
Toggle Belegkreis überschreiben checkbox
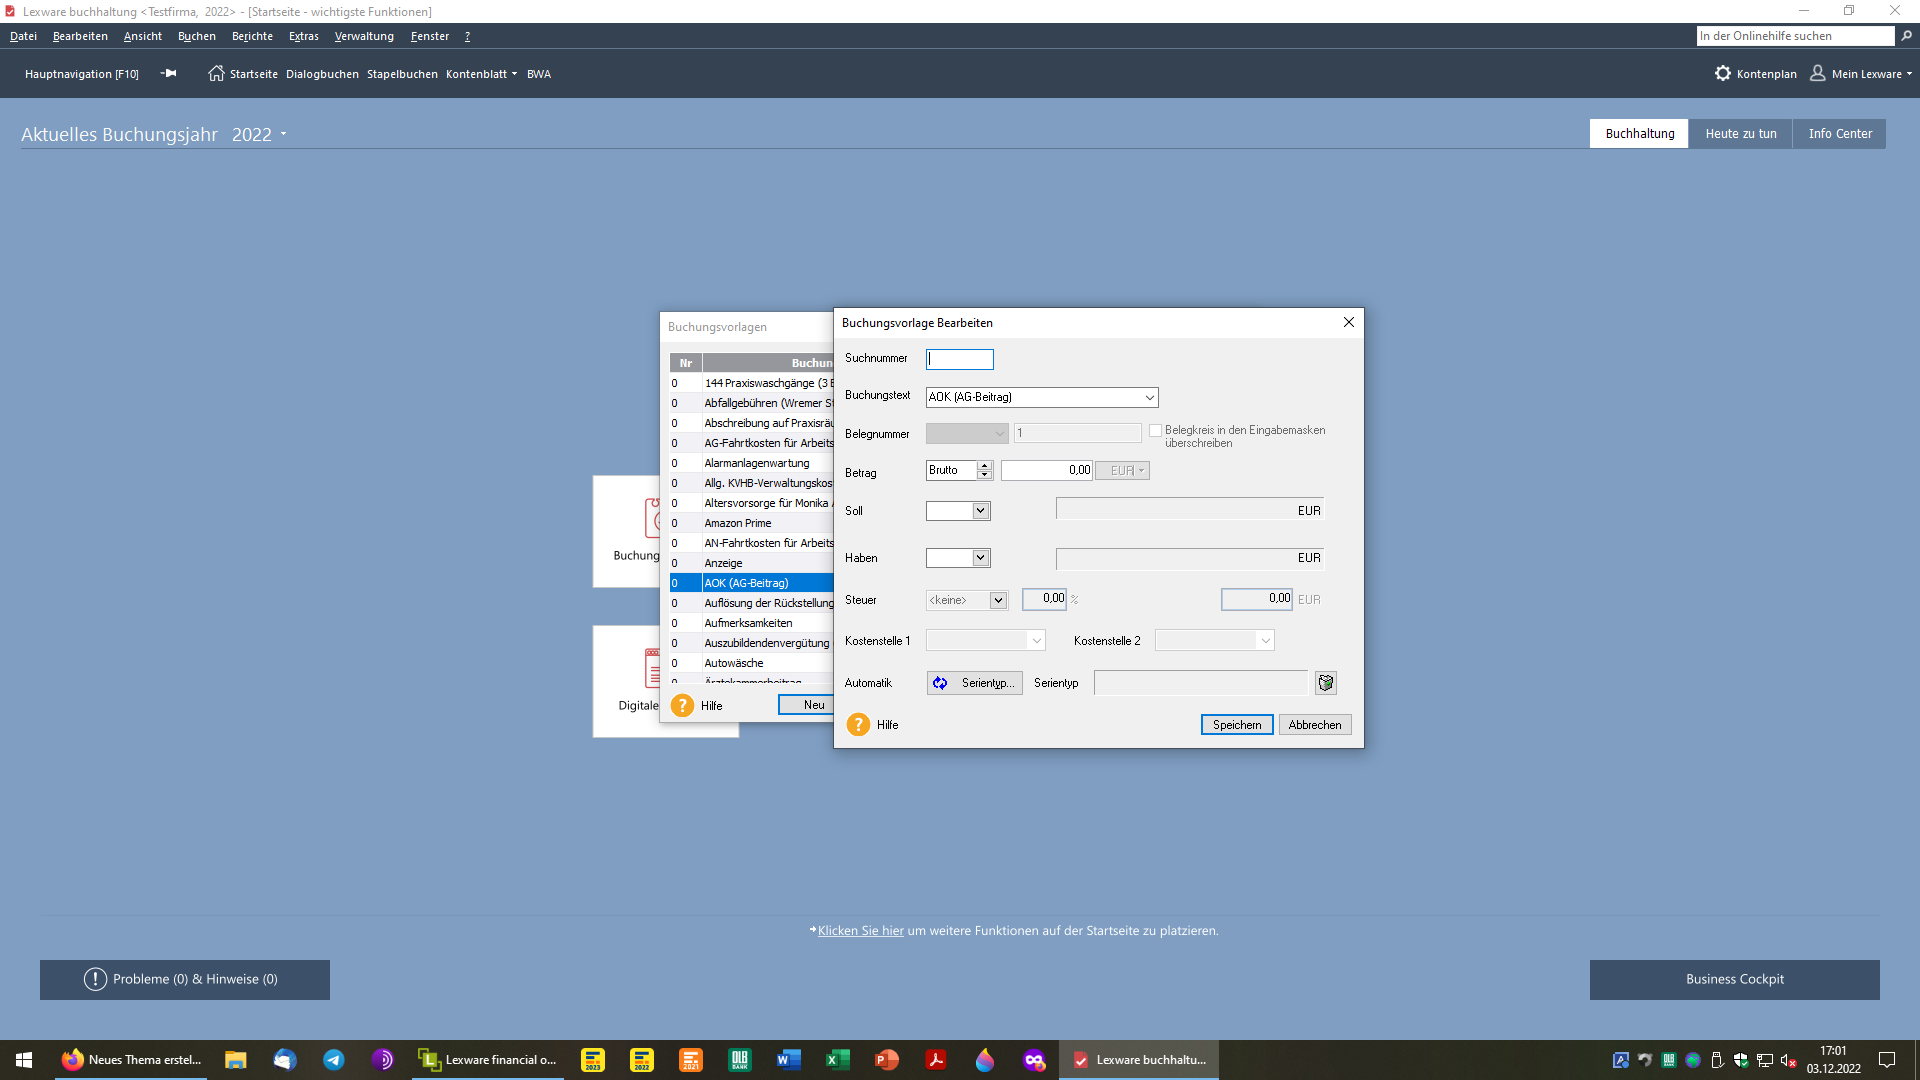pyautogui.click(x=1155, y=431)
